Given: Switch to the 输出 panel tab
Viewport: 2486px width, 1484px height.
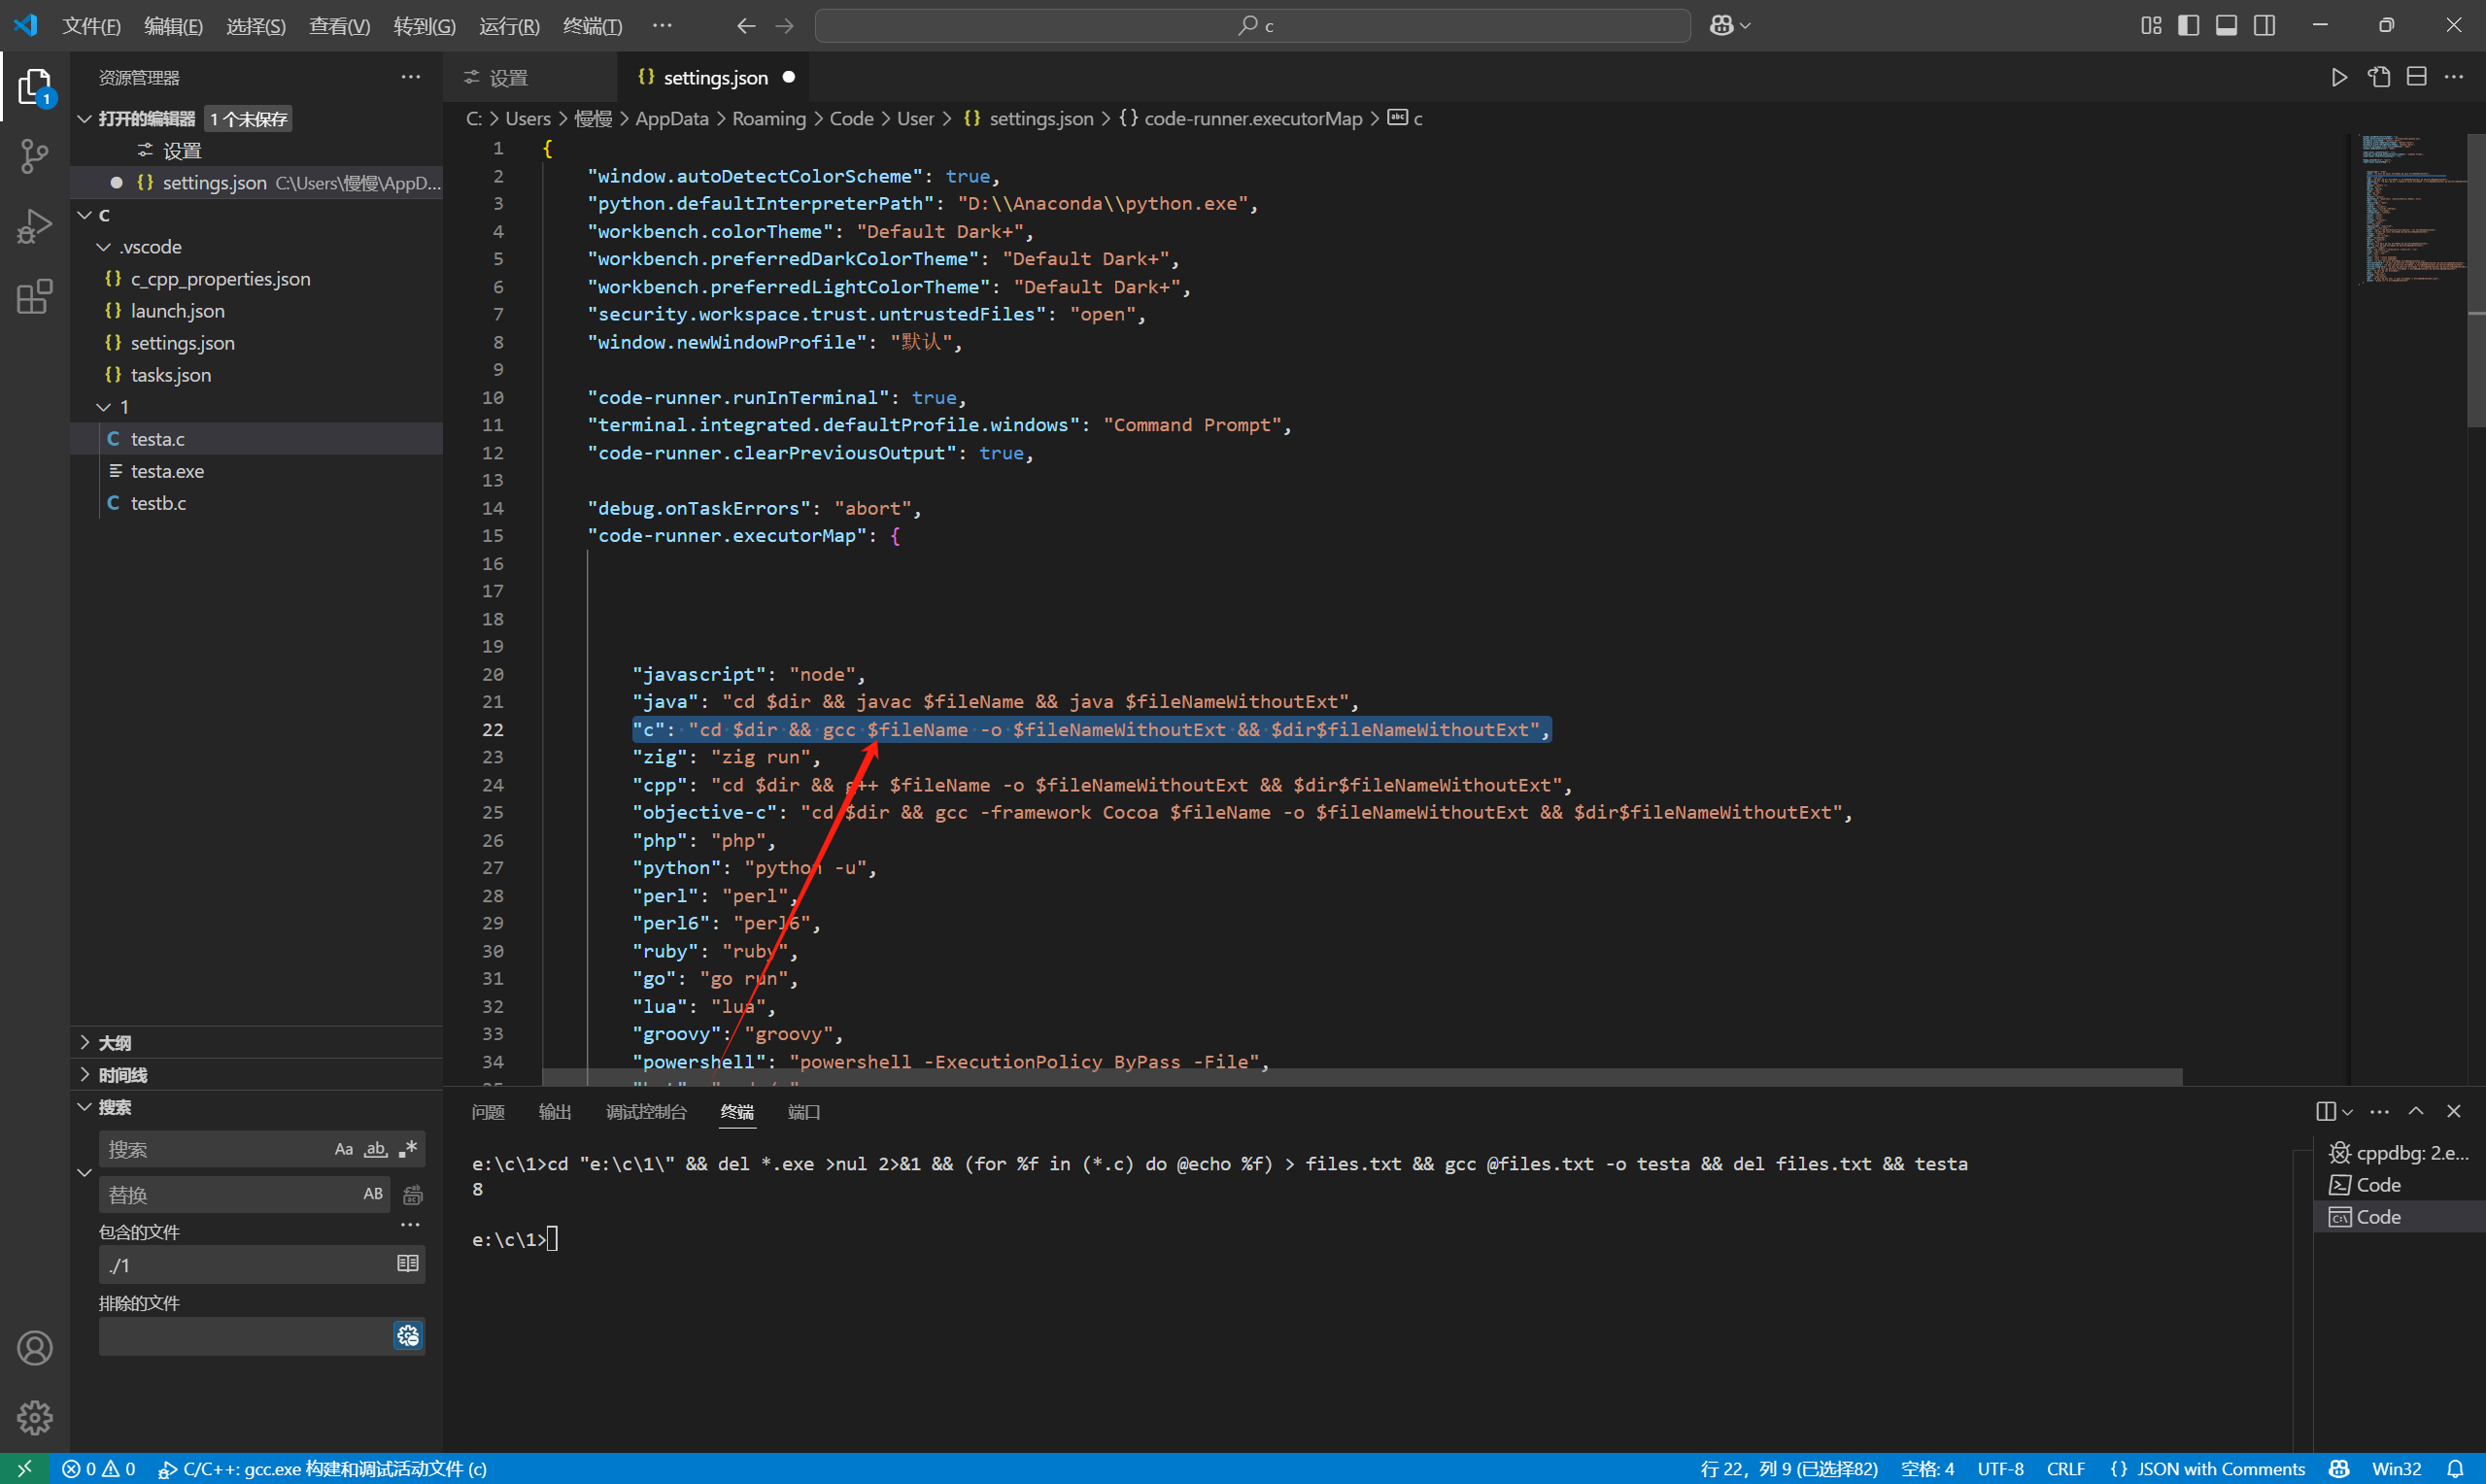Looking at the screenshot, I should pos(555,1111).
